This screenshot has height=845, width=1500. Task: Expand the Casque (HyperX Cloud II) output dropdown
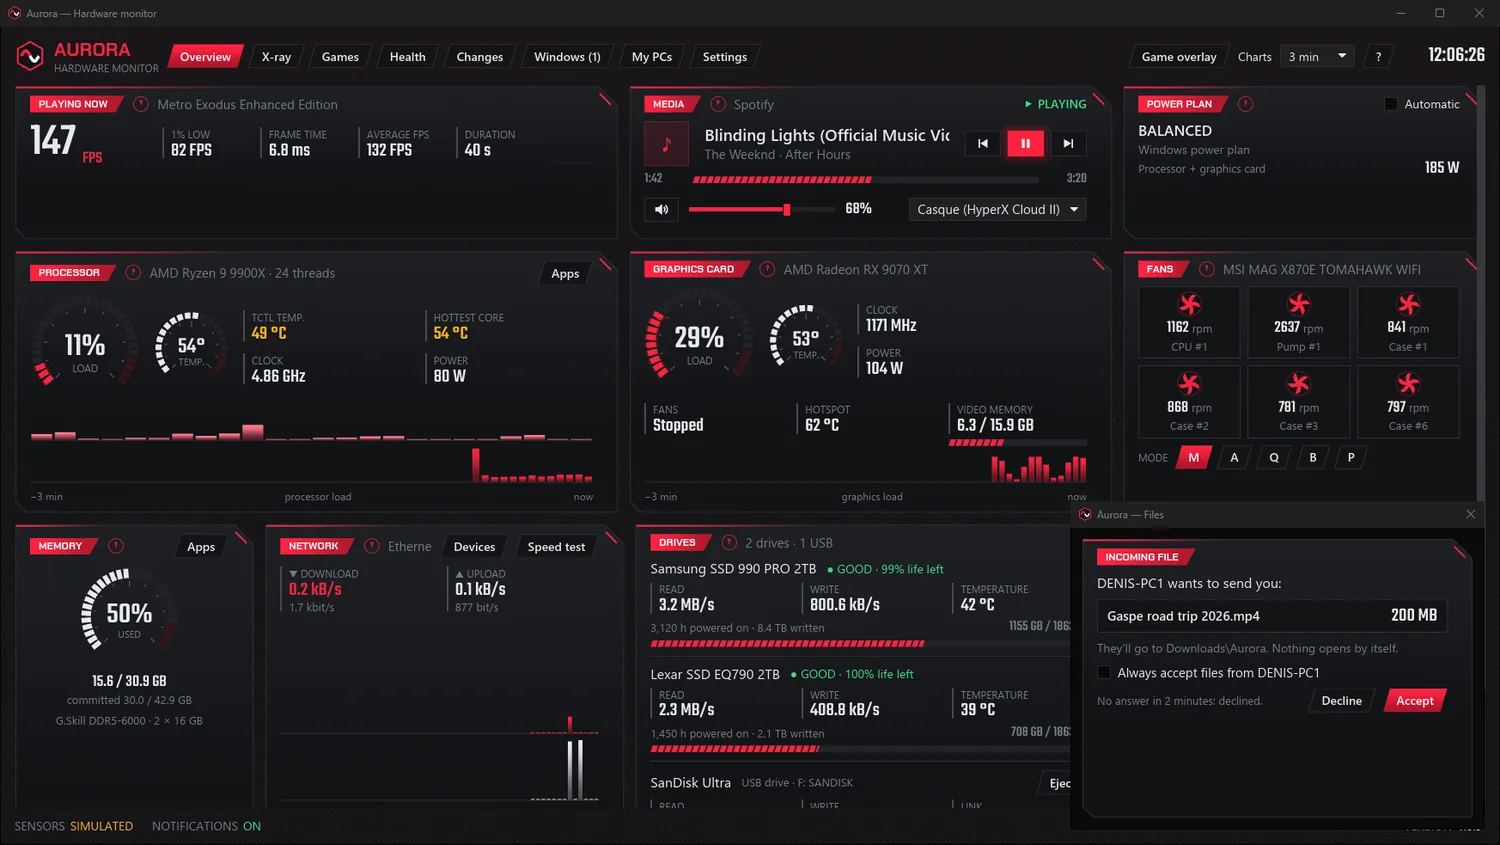click(x=997, y=209)
